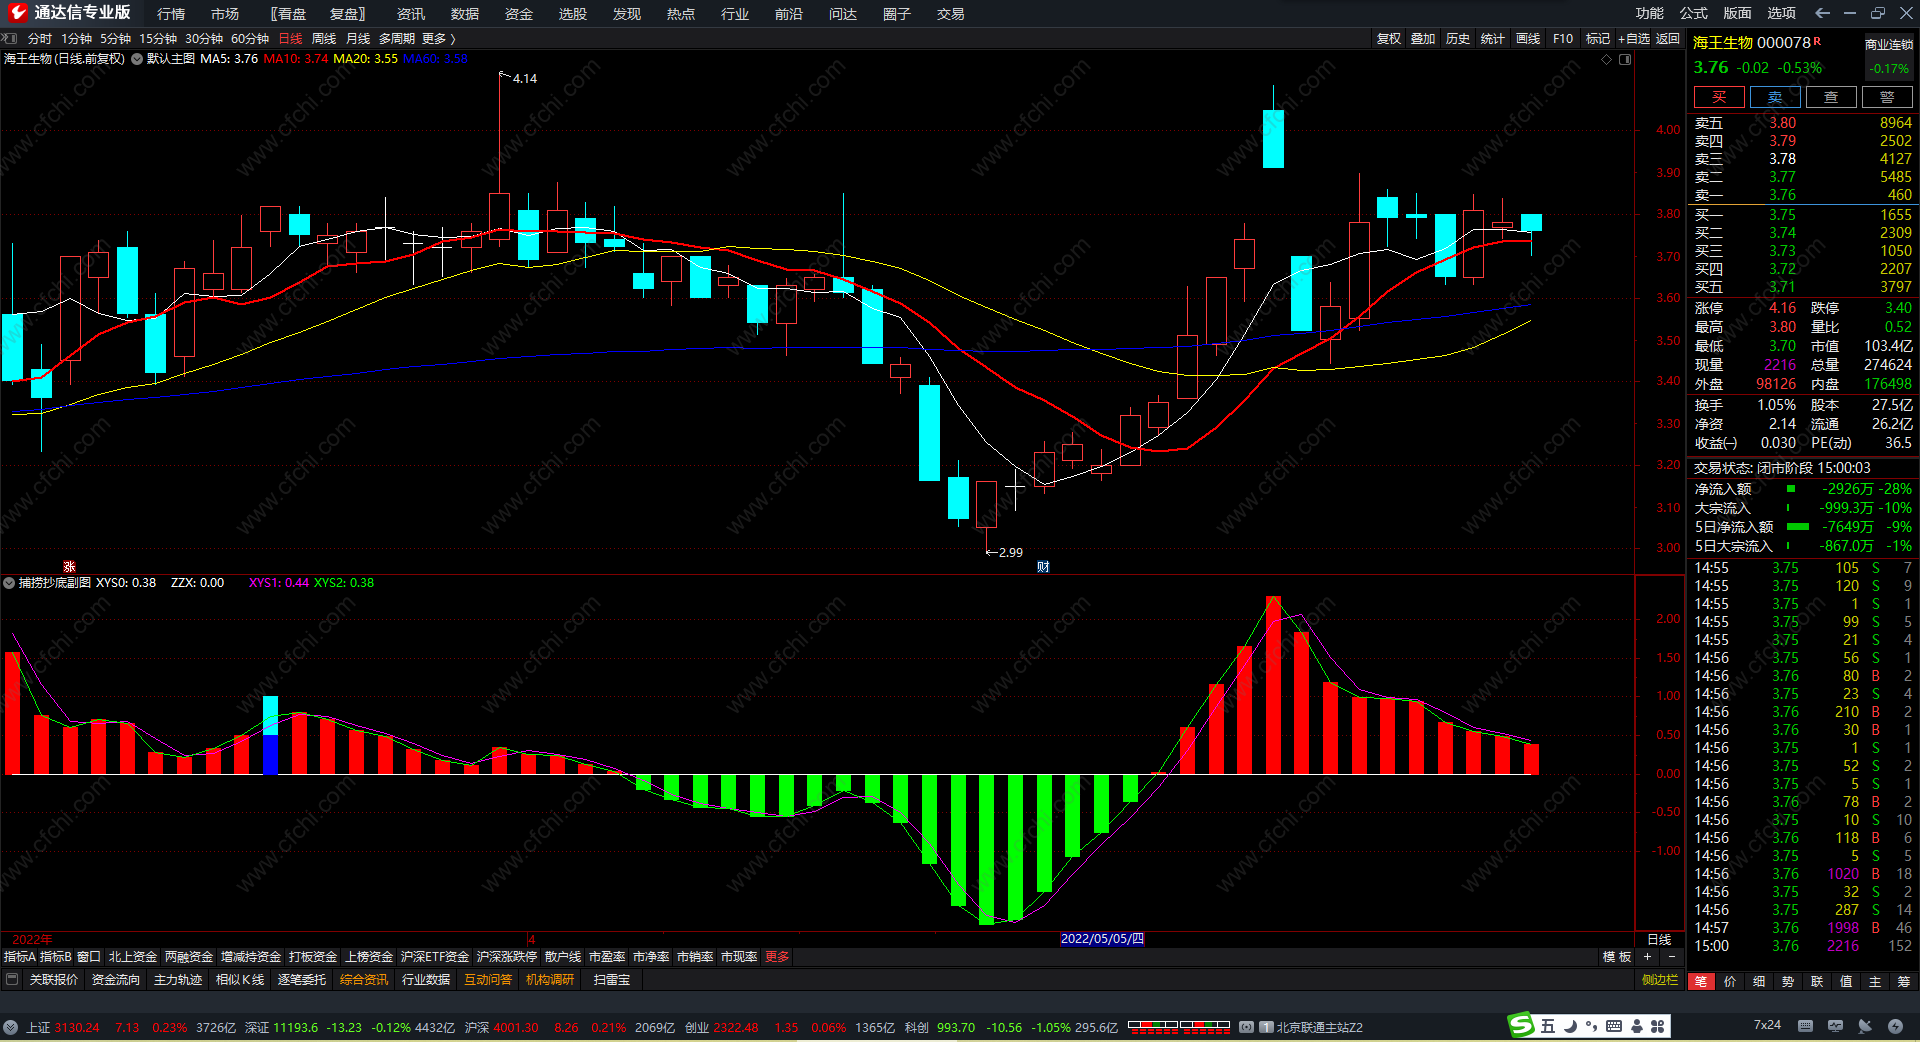Screen dimensions: 1920x1042
Task: Click the R margin-trading mark beside 000078
Action: pyautogui.click(x=1817, y=41)
